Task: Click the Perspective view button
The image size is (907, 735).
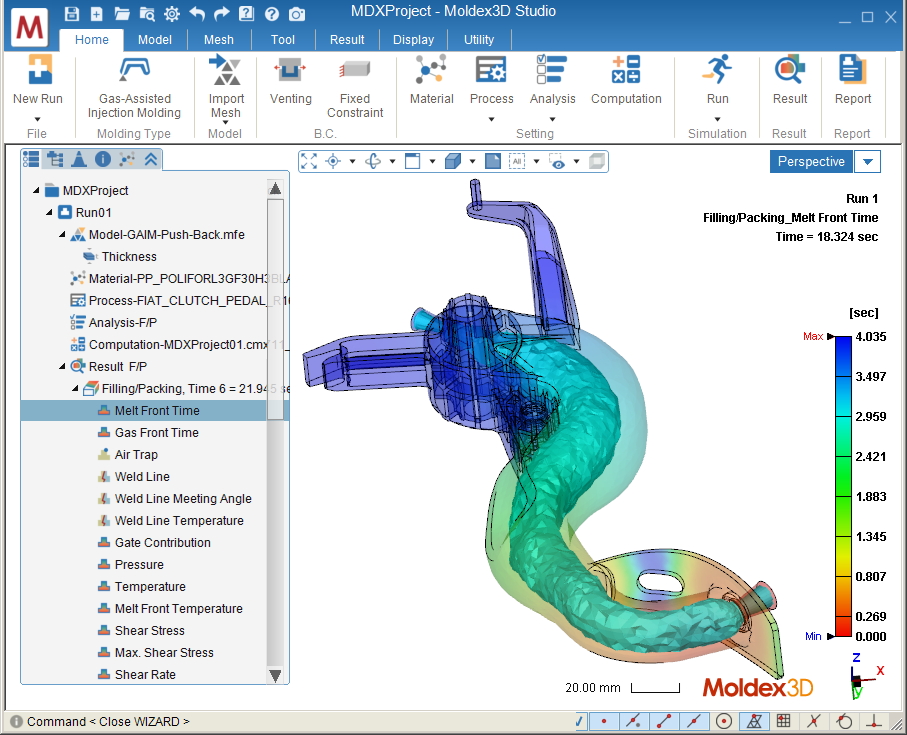Action: pos(811,162)
